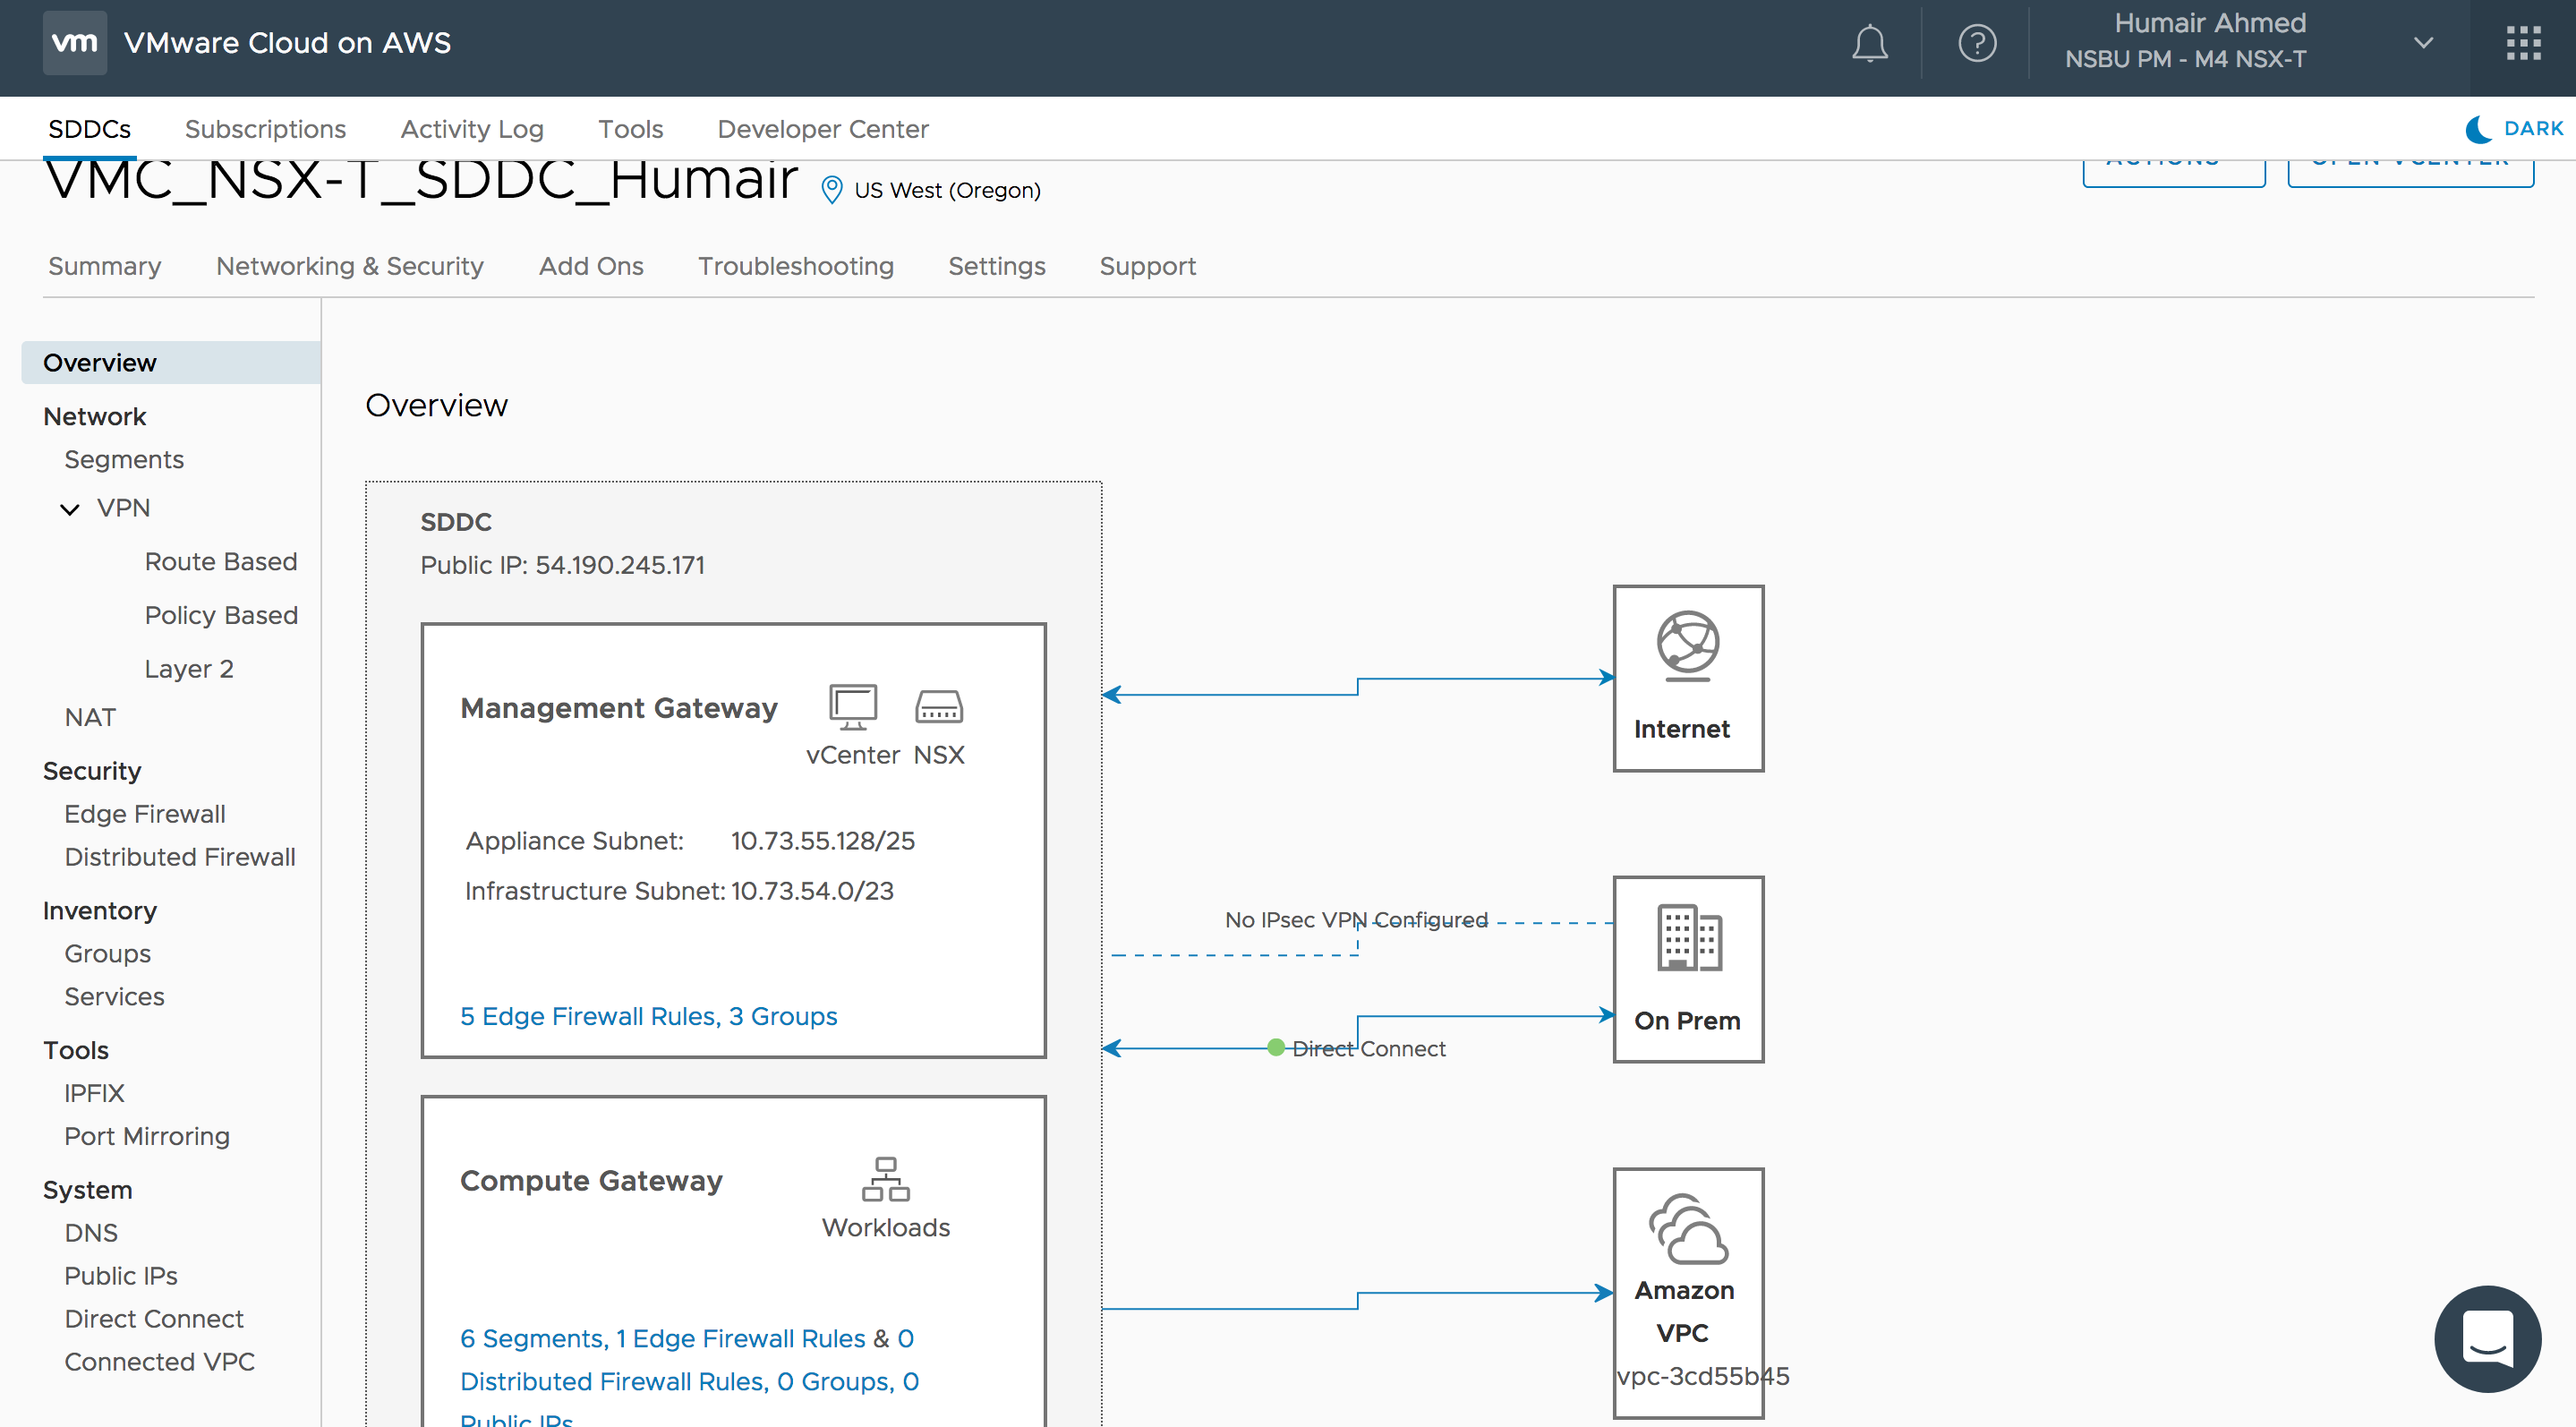The width and height of the screenshot is (2576, 1427).
Task: Select Distributed Firewall in sidebar
Action: point(179,857)
